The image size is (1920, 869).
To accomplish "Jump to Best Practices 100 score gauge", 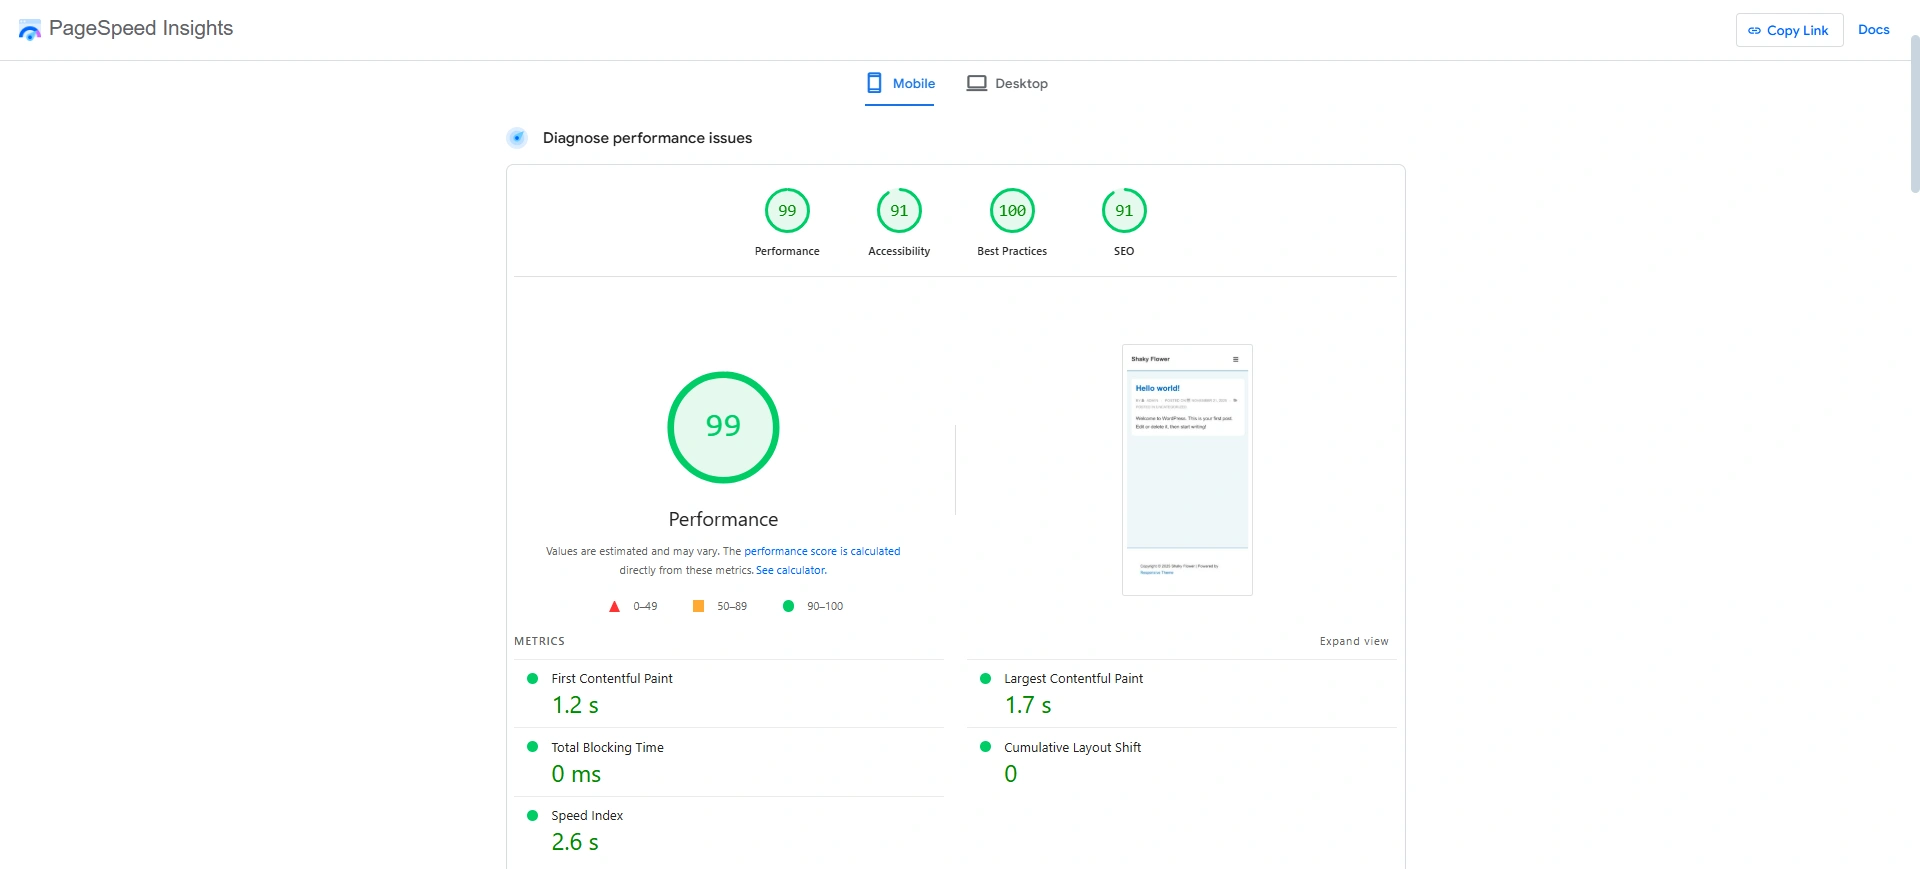I will (1012, 210).
